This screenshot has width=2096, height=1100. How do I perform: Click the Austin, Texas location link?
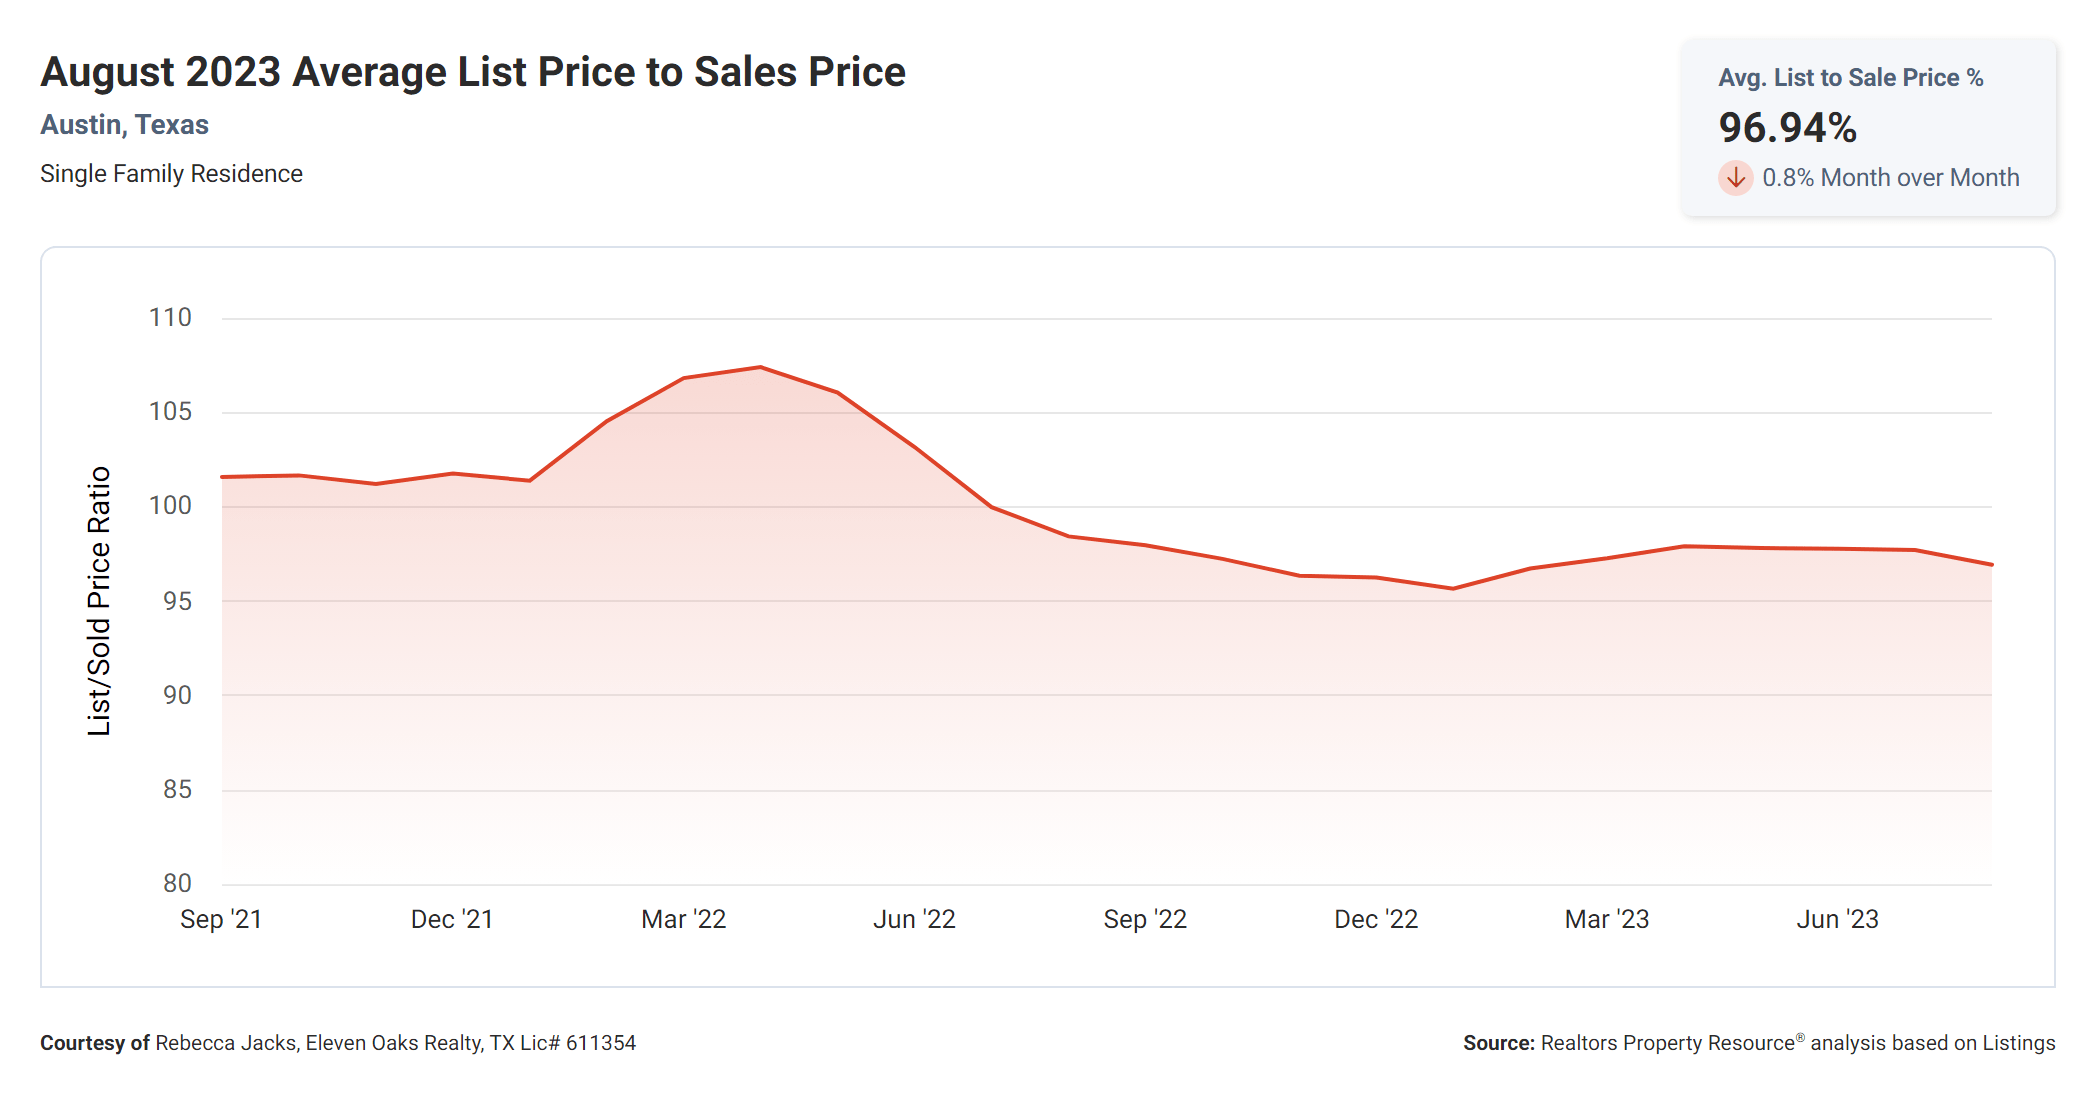point(124,125)
